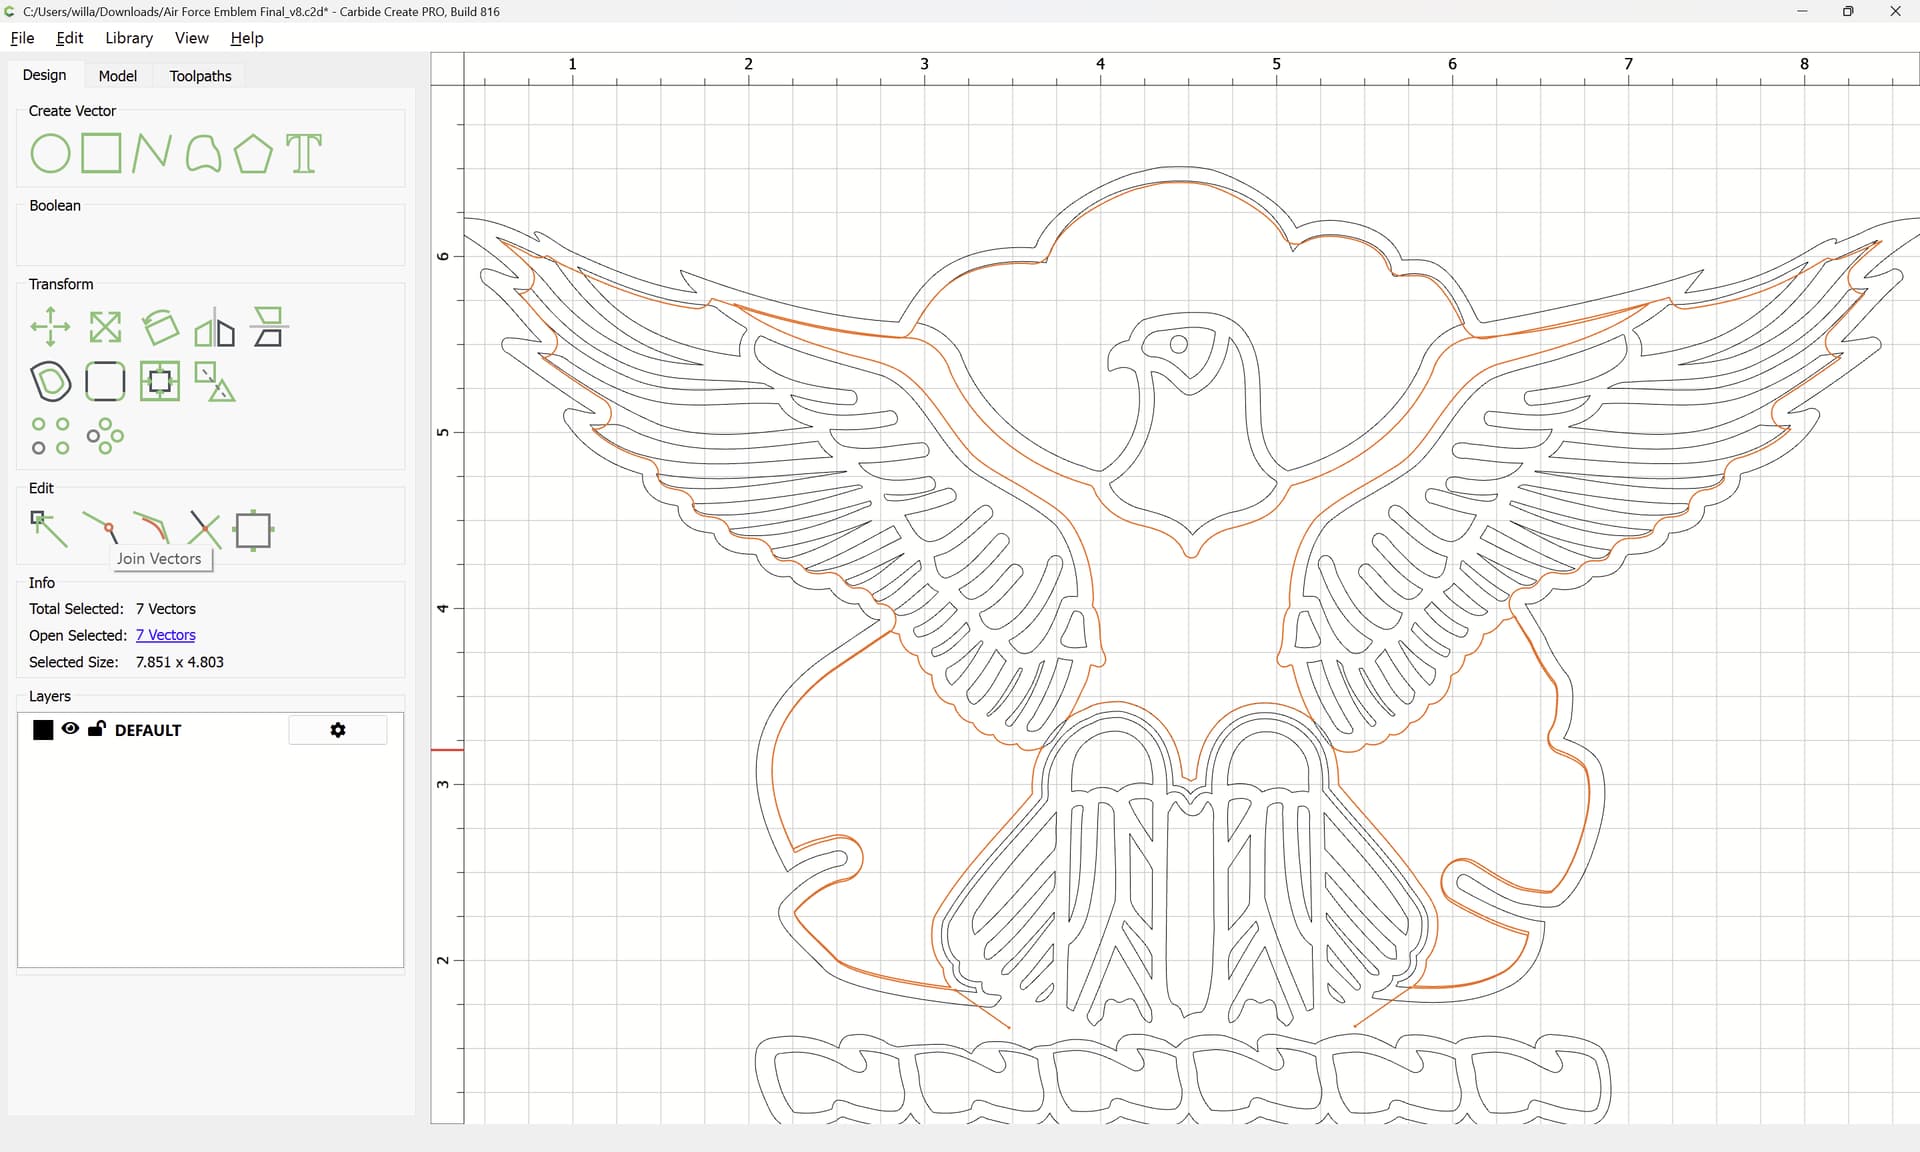Click the DEFAULT layer black color swatch

click(x=43, y=730)
